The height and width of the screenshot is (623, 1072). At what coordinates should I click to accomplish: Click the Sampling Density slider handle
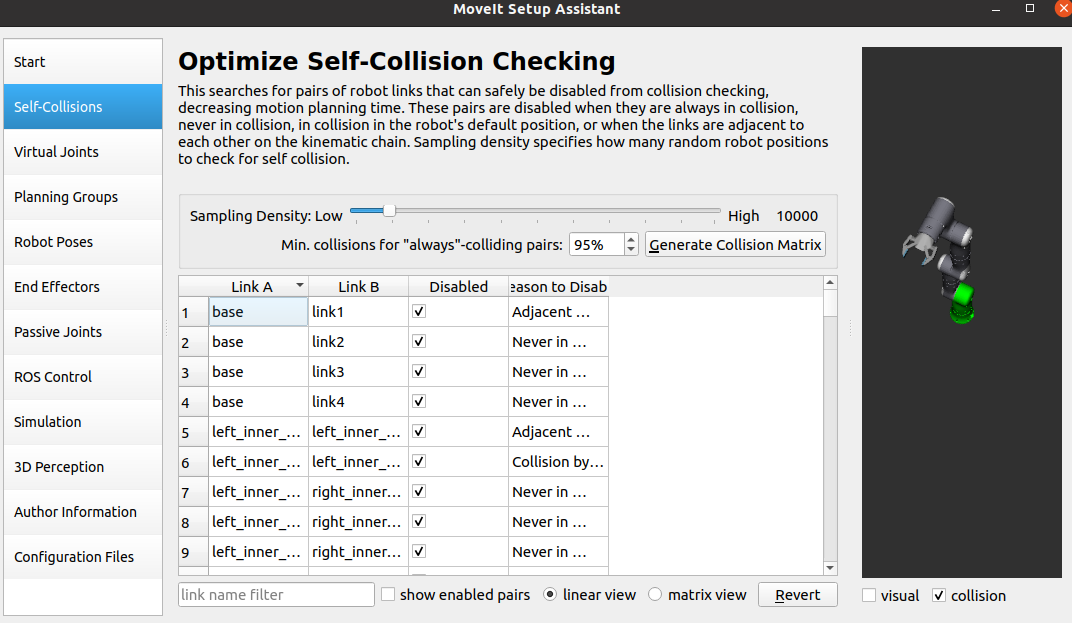389,211
